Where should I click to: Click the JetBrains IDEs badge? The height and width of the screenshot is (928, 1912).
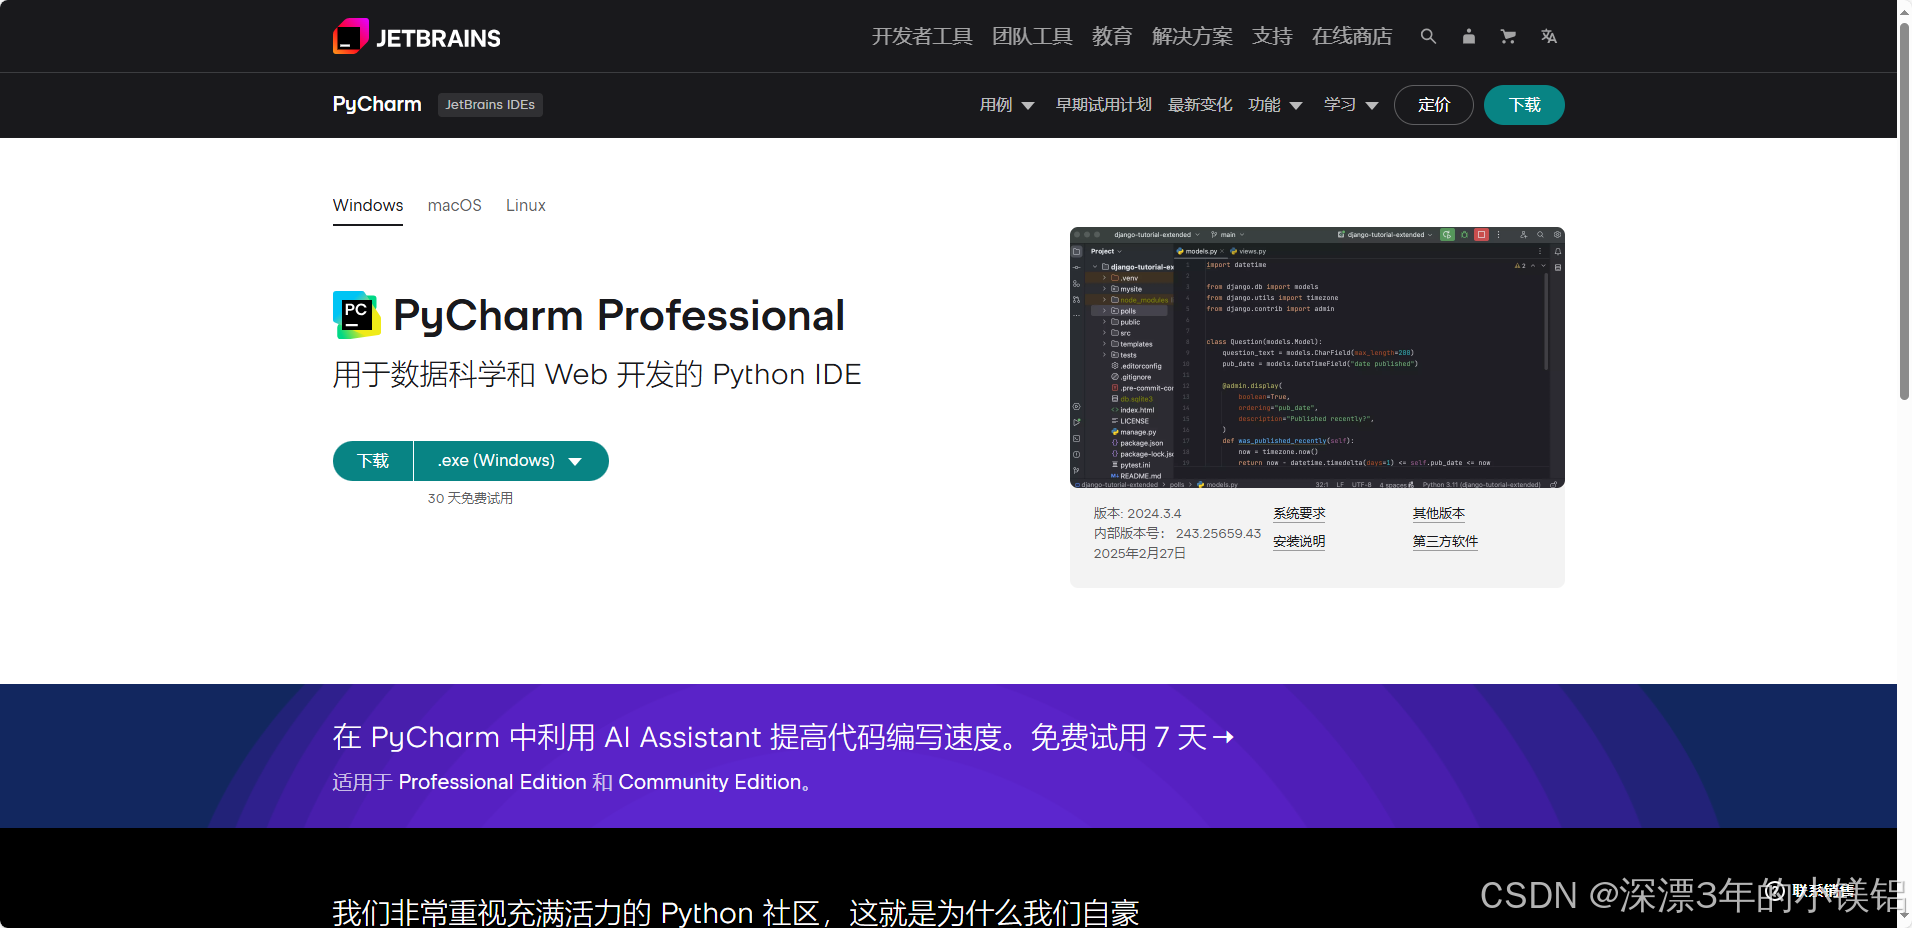coord(490,104)
